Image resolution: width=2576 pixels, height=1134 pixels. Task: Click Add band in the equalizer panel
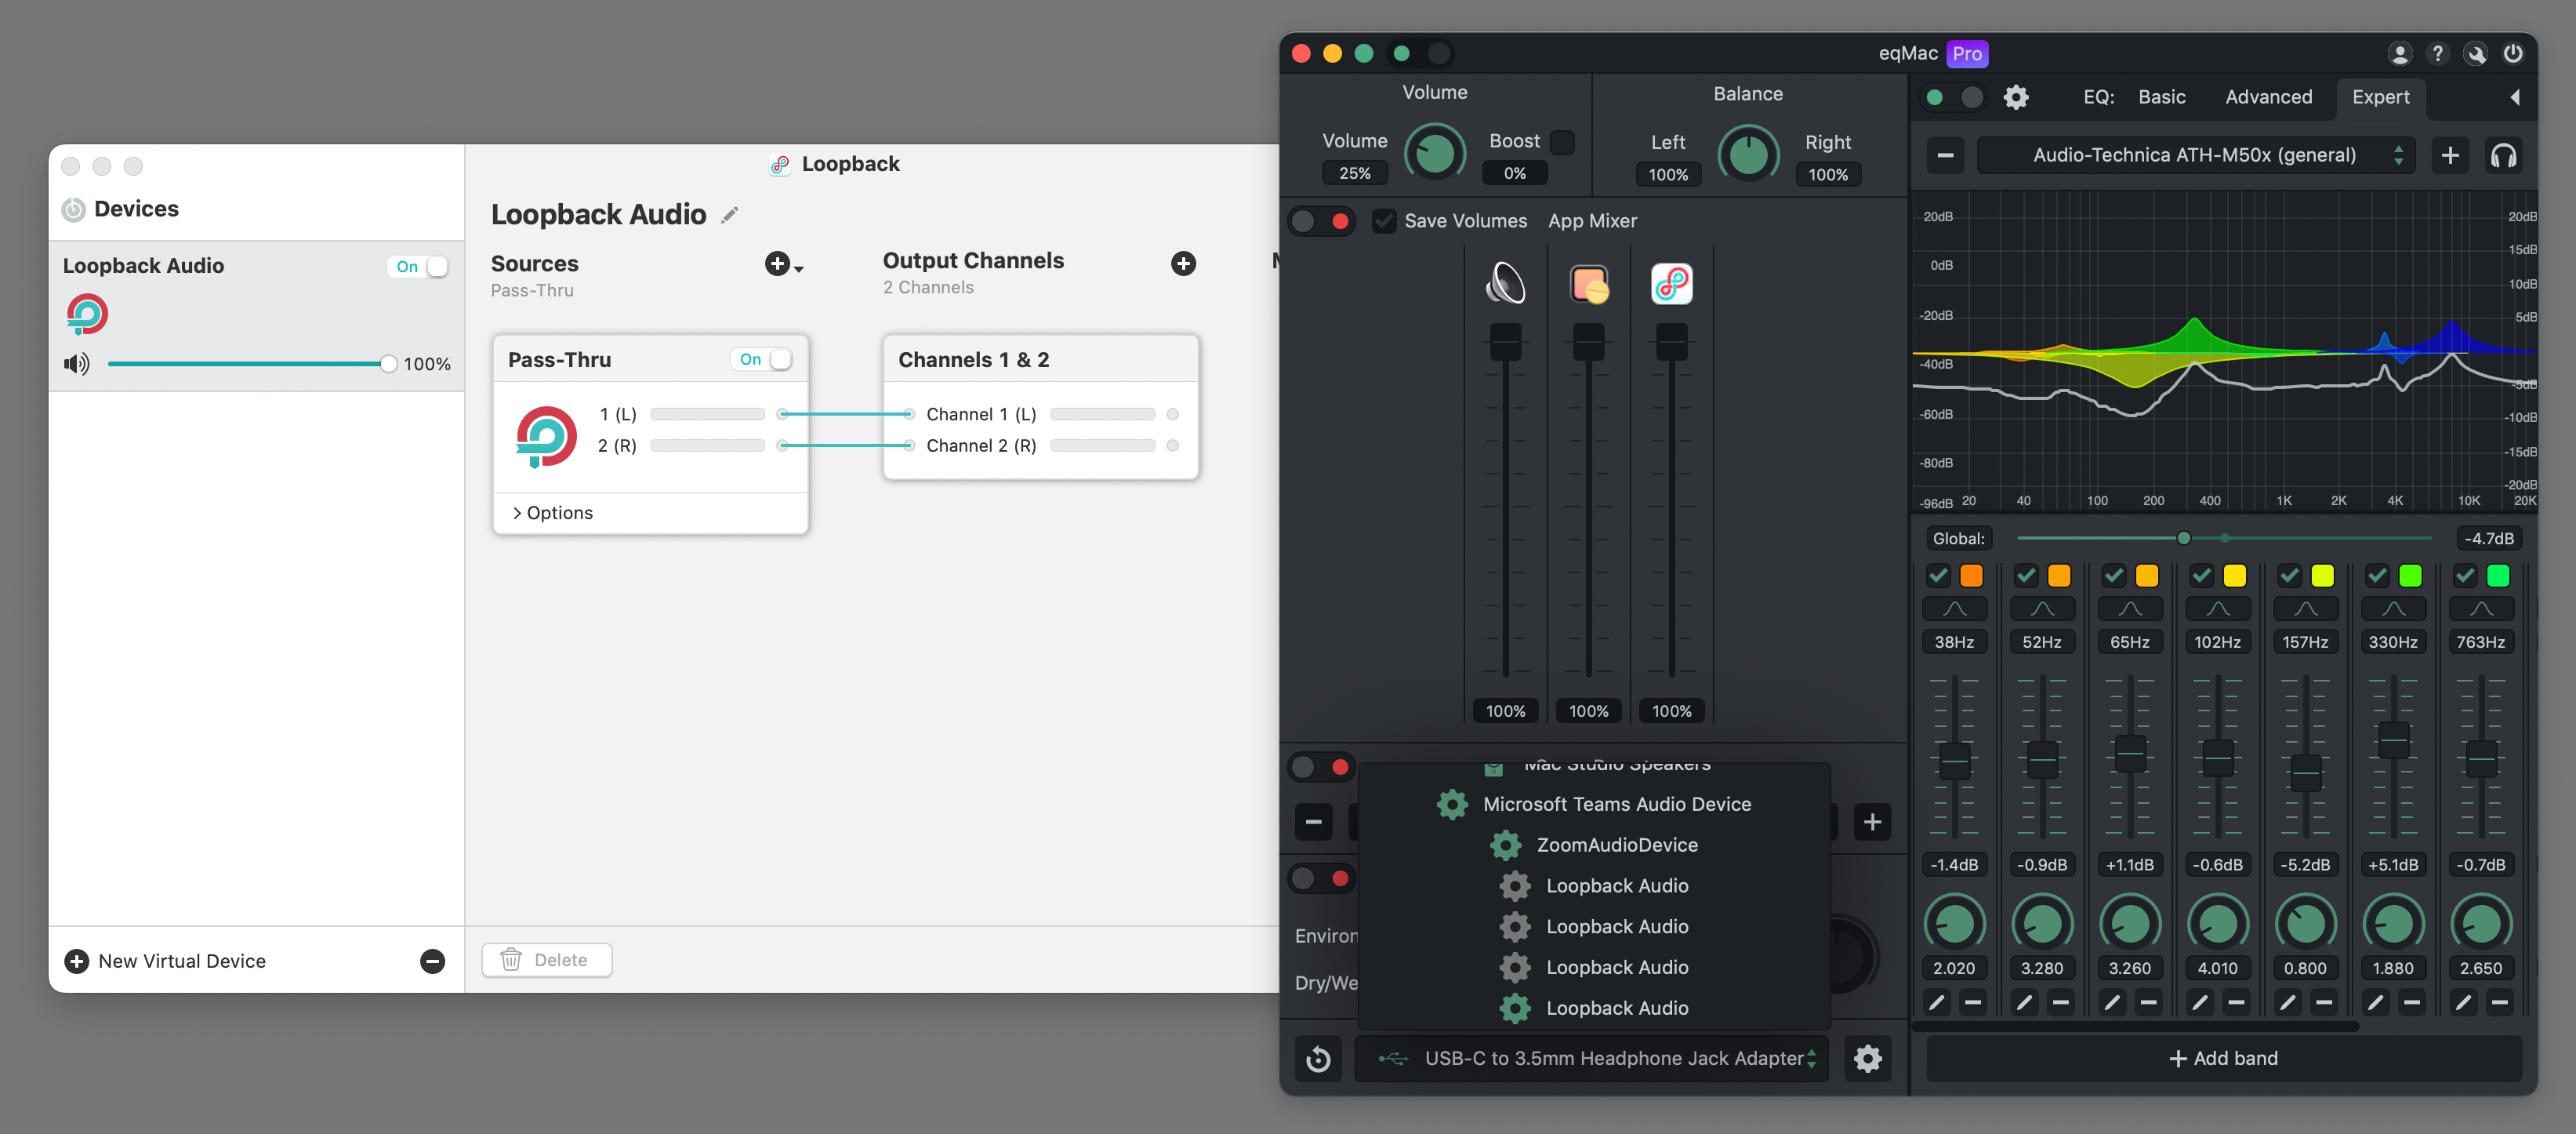click(x=2223, y=1057)
